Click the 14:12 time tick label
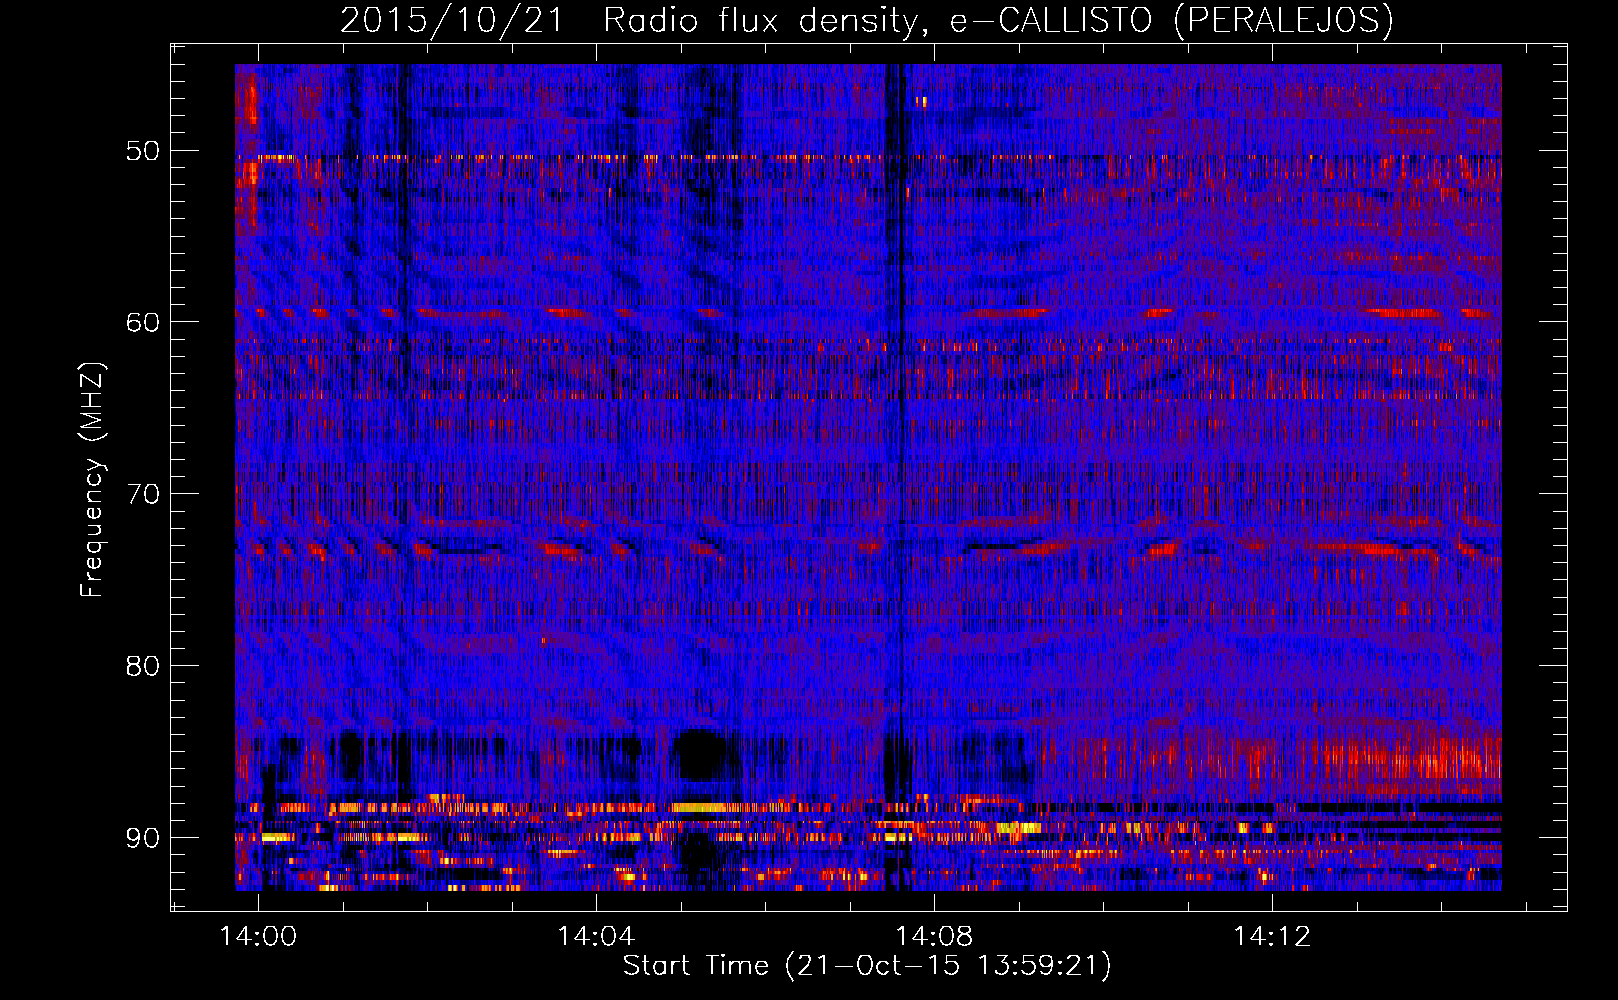This screenshot has width=1618, height=1000. (1272, 937)
